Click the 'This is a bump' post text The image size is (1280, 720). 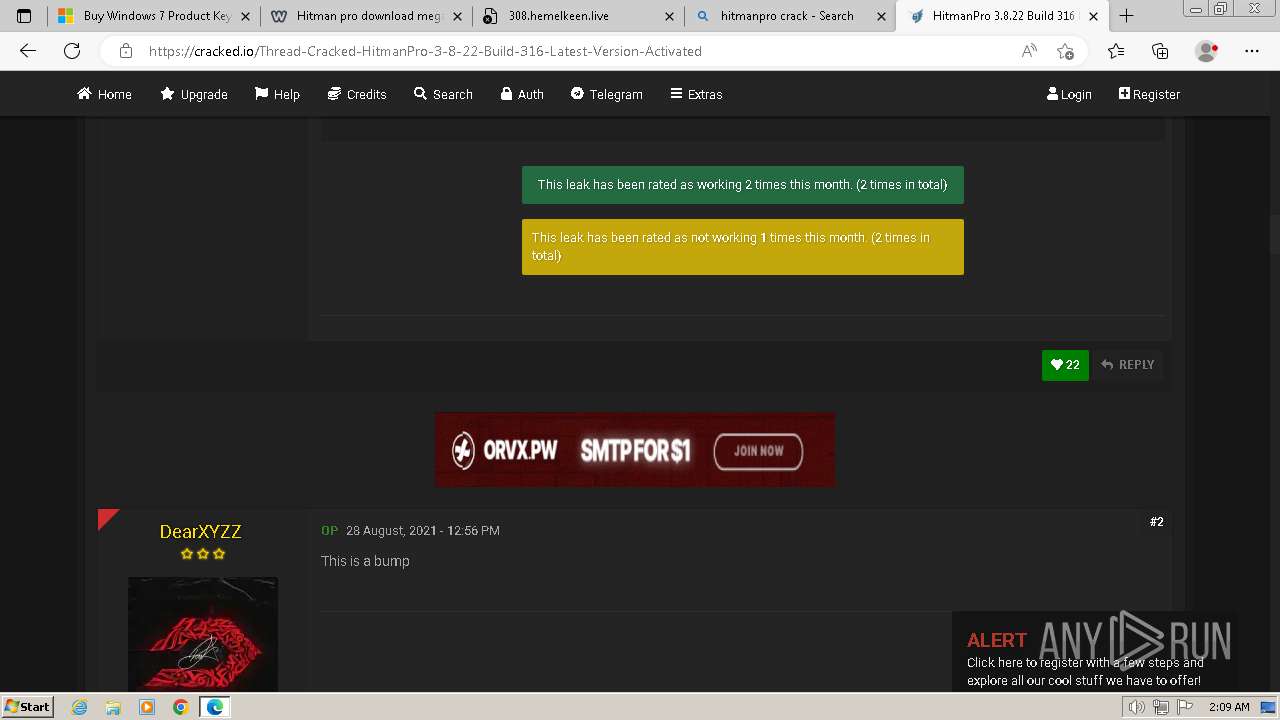click(365, 561)
